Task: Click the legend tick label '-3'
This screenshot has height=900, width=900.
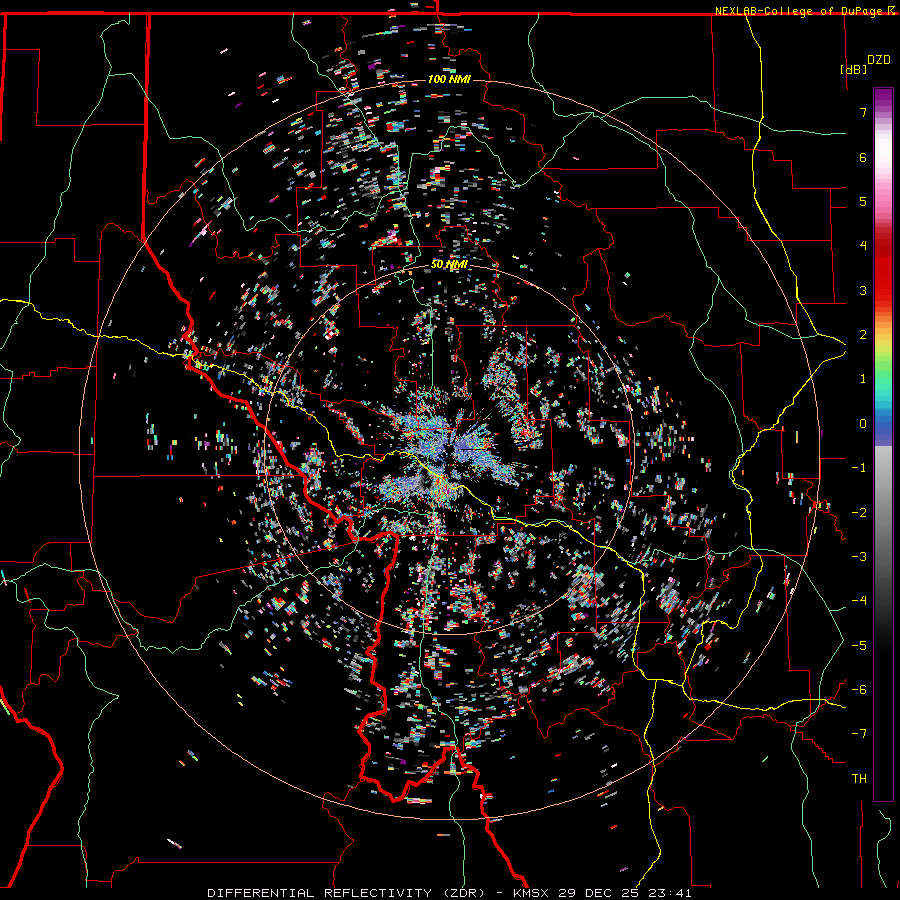Action: pos(859,556)
